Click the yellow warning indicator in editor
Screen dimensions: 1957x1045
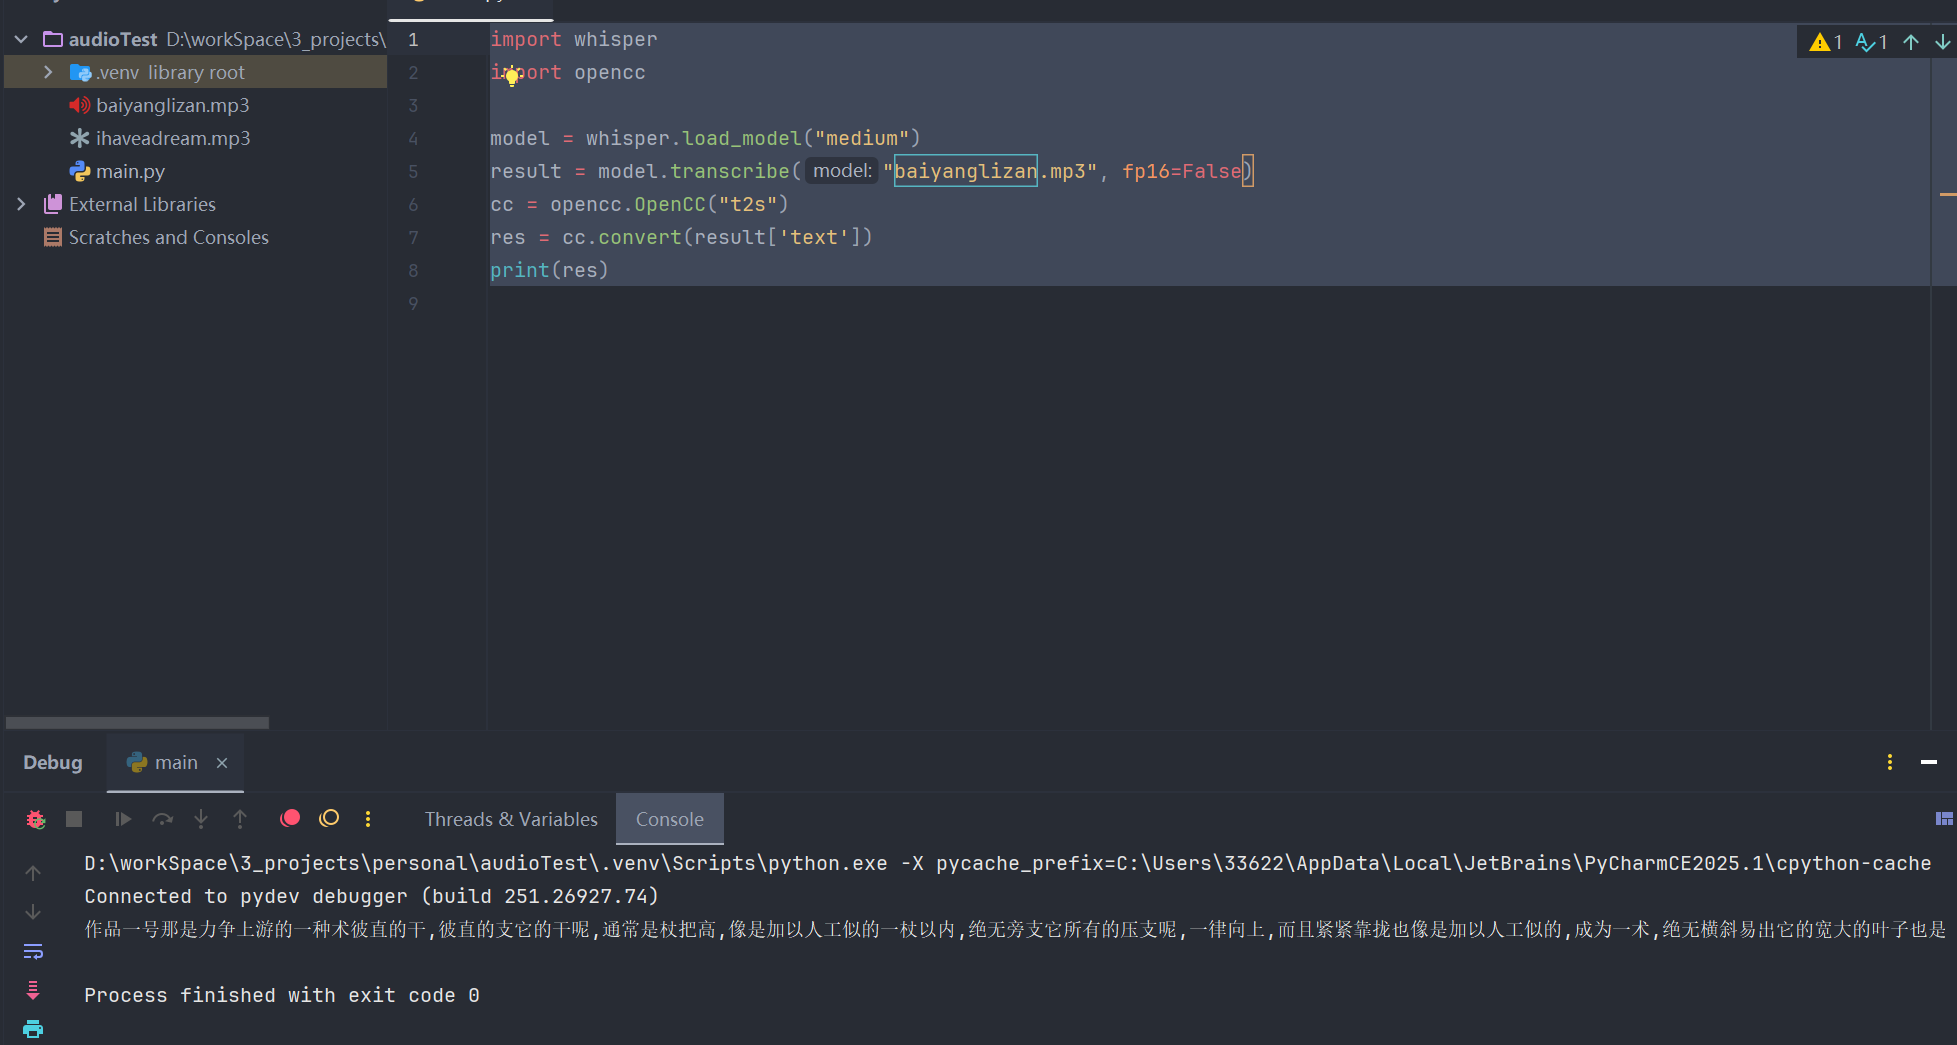tap(1824, 42)
